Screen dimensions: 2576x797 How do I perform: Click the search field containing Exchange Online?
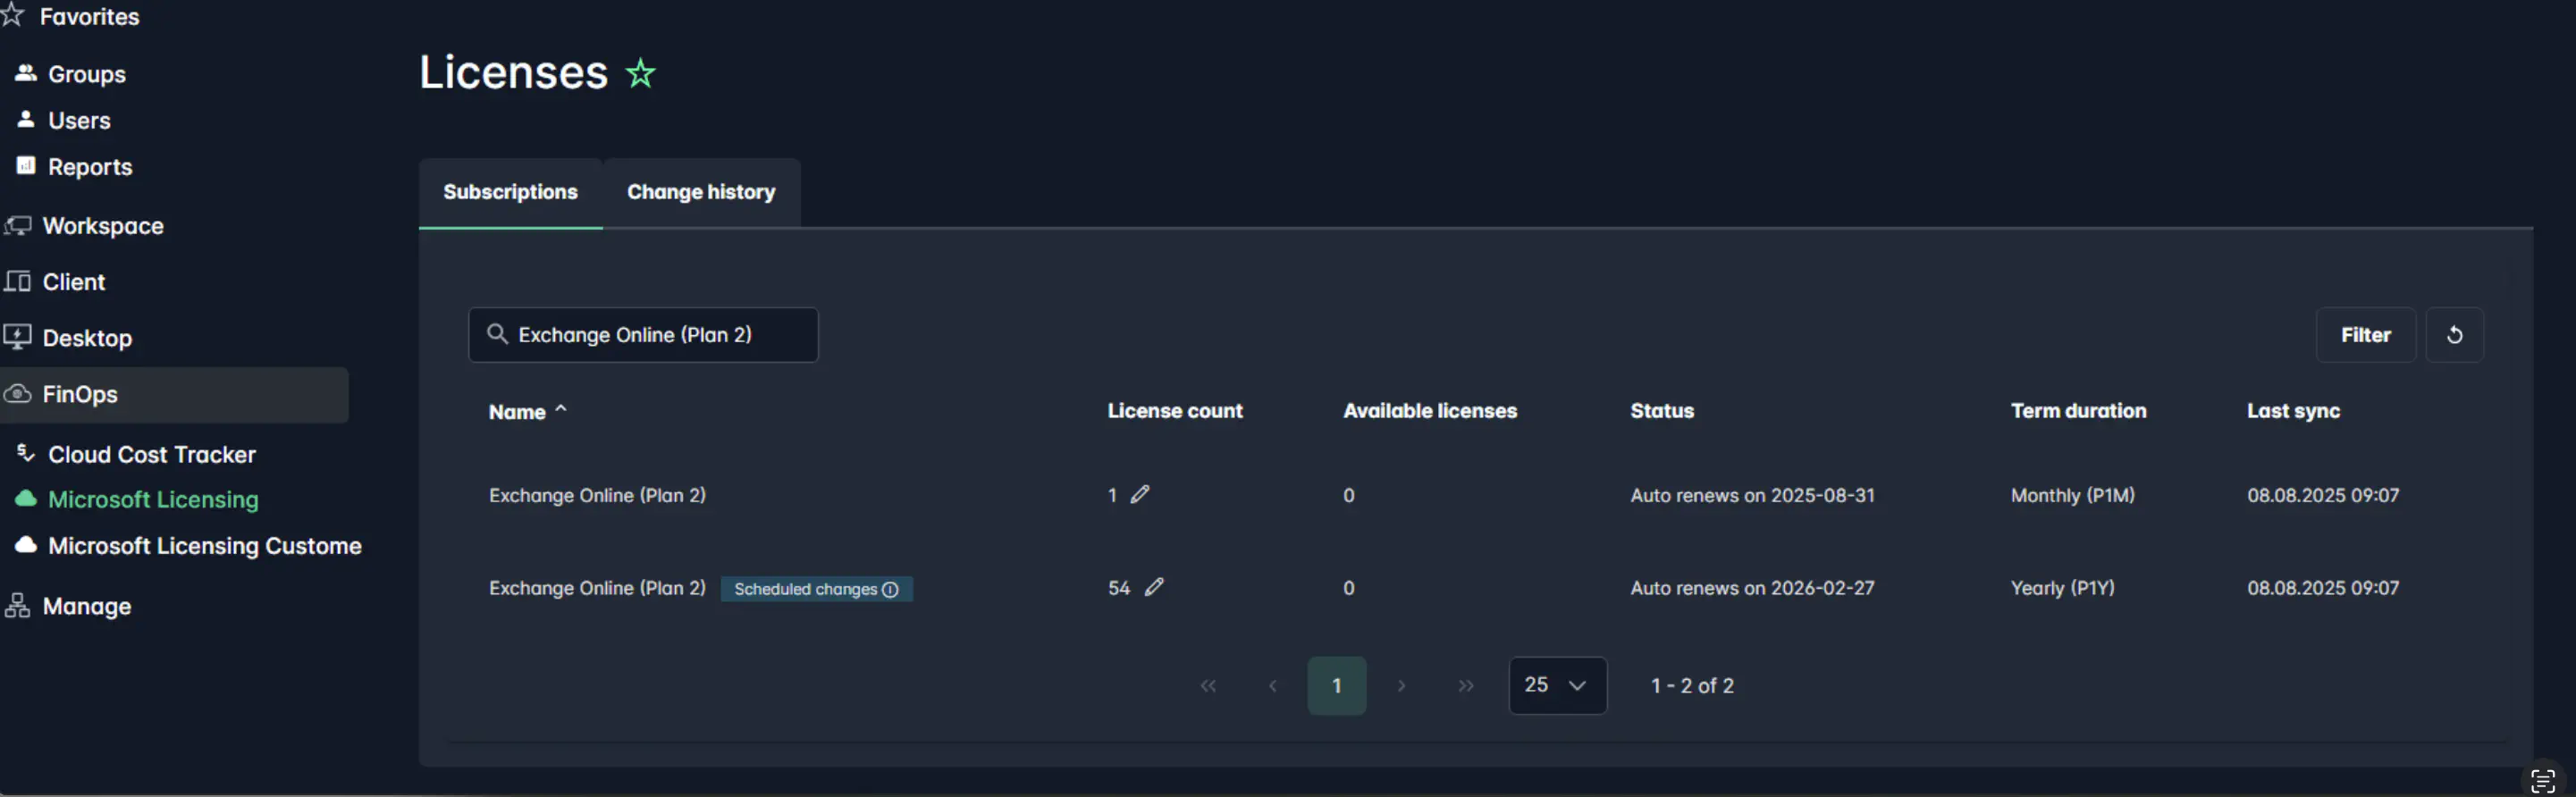point(643,335)
